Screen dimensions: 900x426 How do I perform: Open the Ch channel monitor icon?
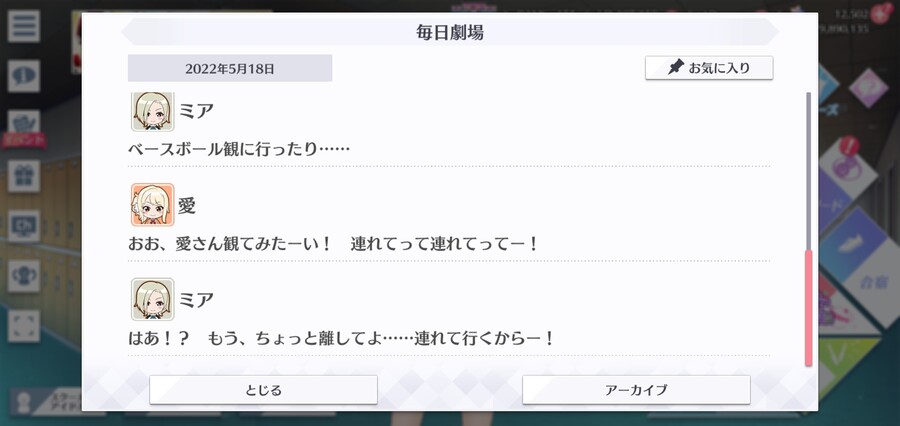[x=24, y=226]
